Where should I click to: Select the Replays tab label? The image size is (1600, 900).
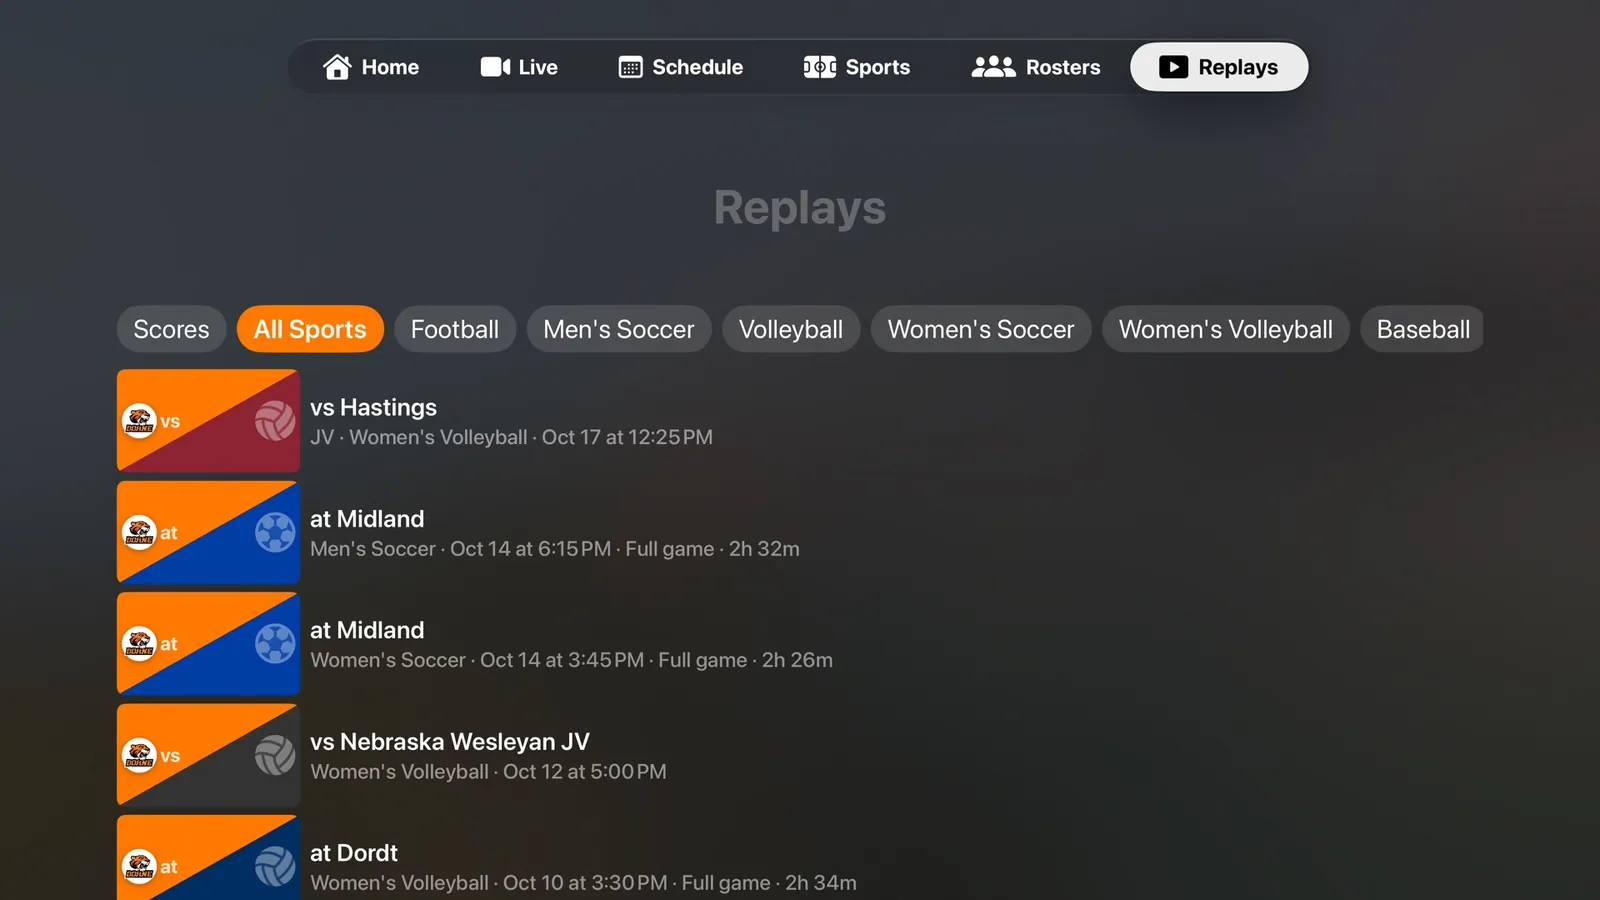coord(1238,67)
